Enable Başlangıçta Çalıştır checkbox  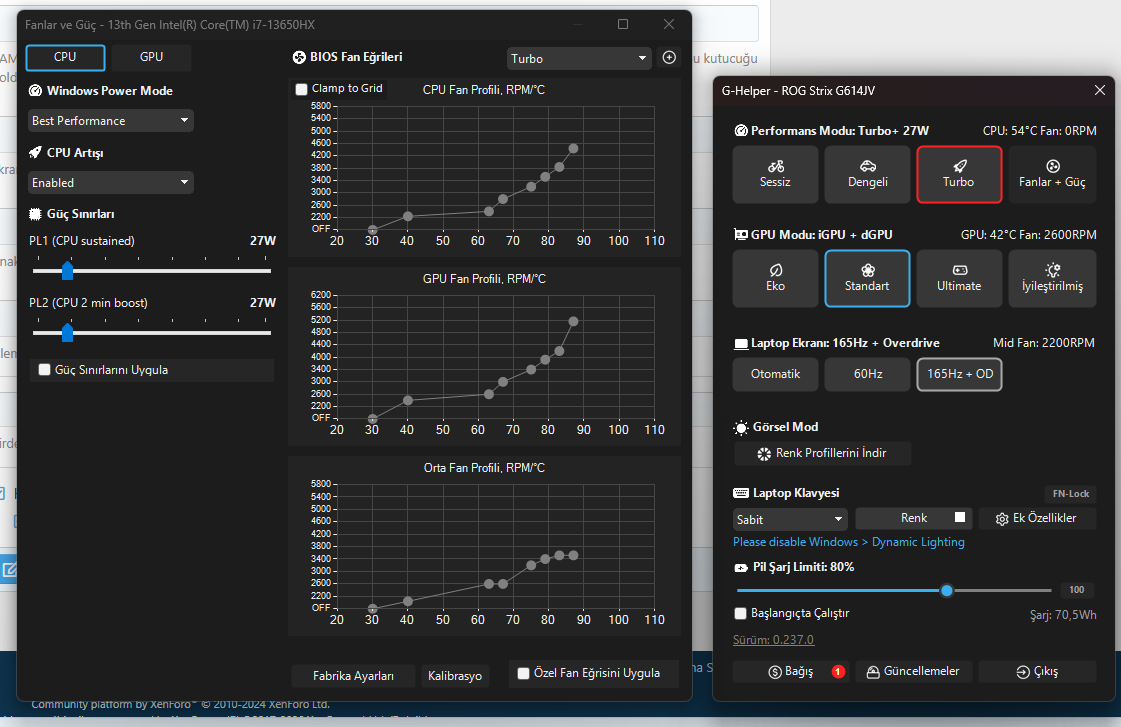741,613
